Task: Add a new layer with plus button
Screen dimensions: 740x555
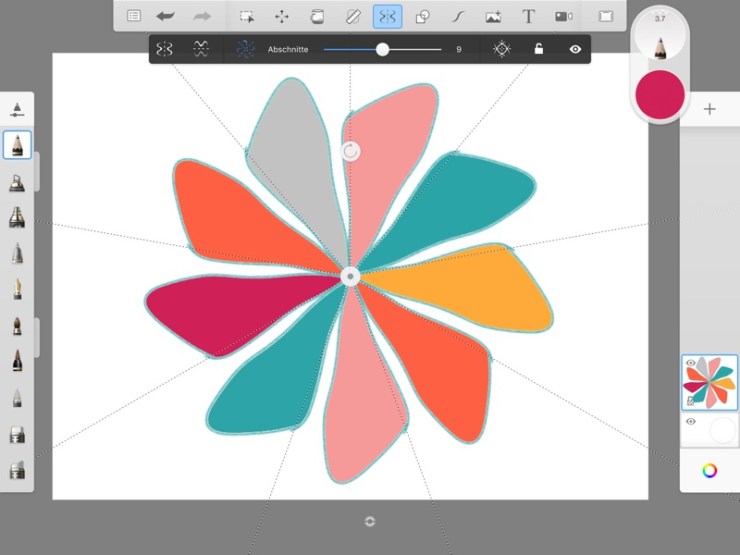Action: pyautogui.click(x=709, y=109)
